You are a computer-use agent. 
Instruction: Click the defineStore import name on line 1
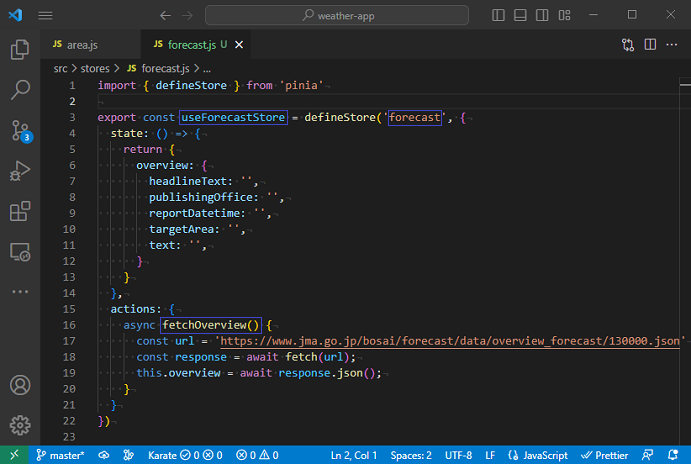191,85
